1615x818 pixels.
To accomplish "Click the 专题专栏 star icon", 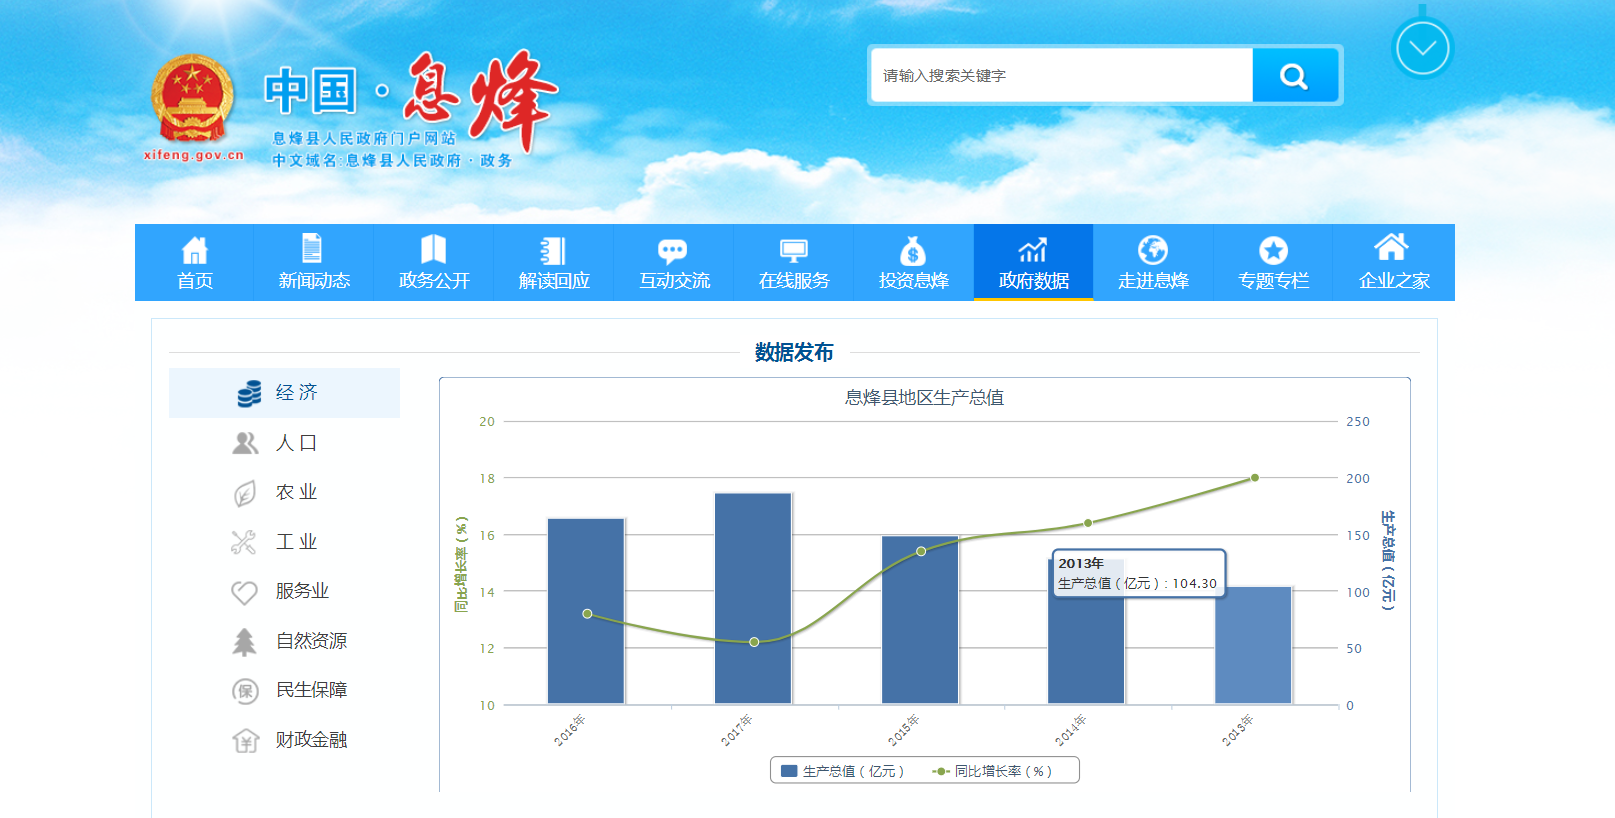I will [1273, 250].
